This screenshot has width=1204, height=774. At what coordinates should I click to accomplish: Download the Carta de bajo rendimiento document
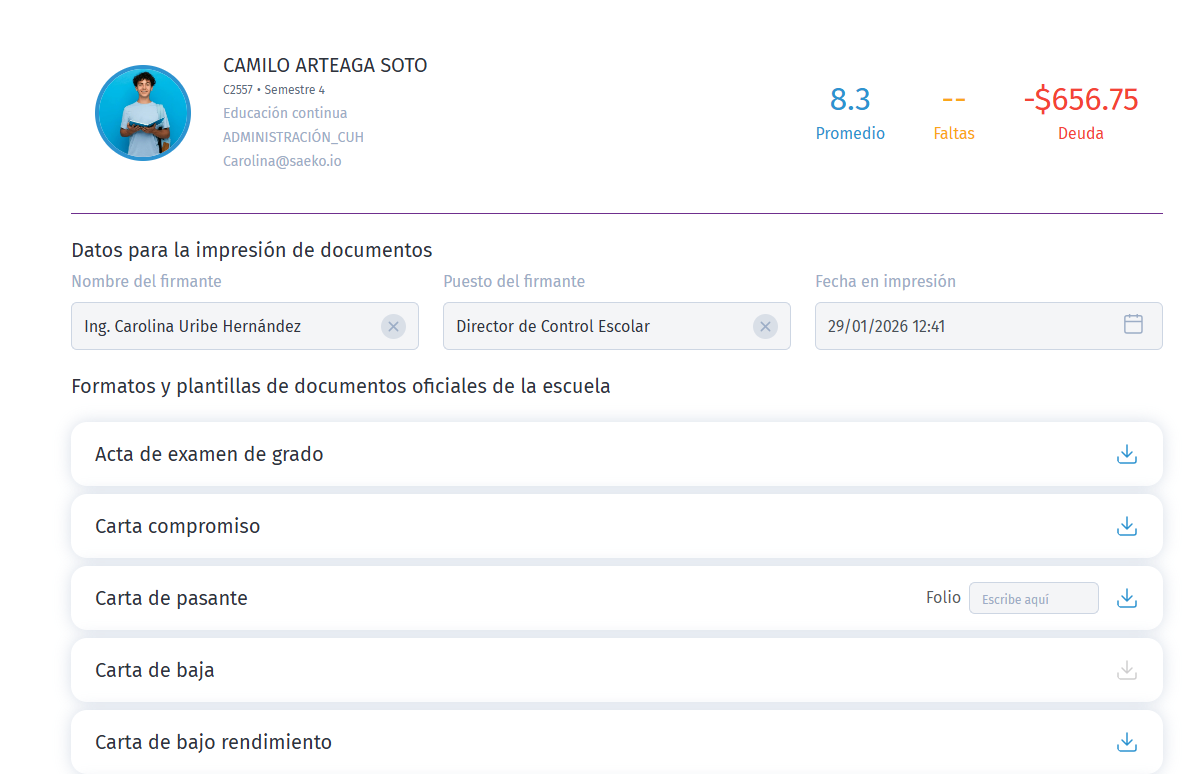tap(1127, 741)
